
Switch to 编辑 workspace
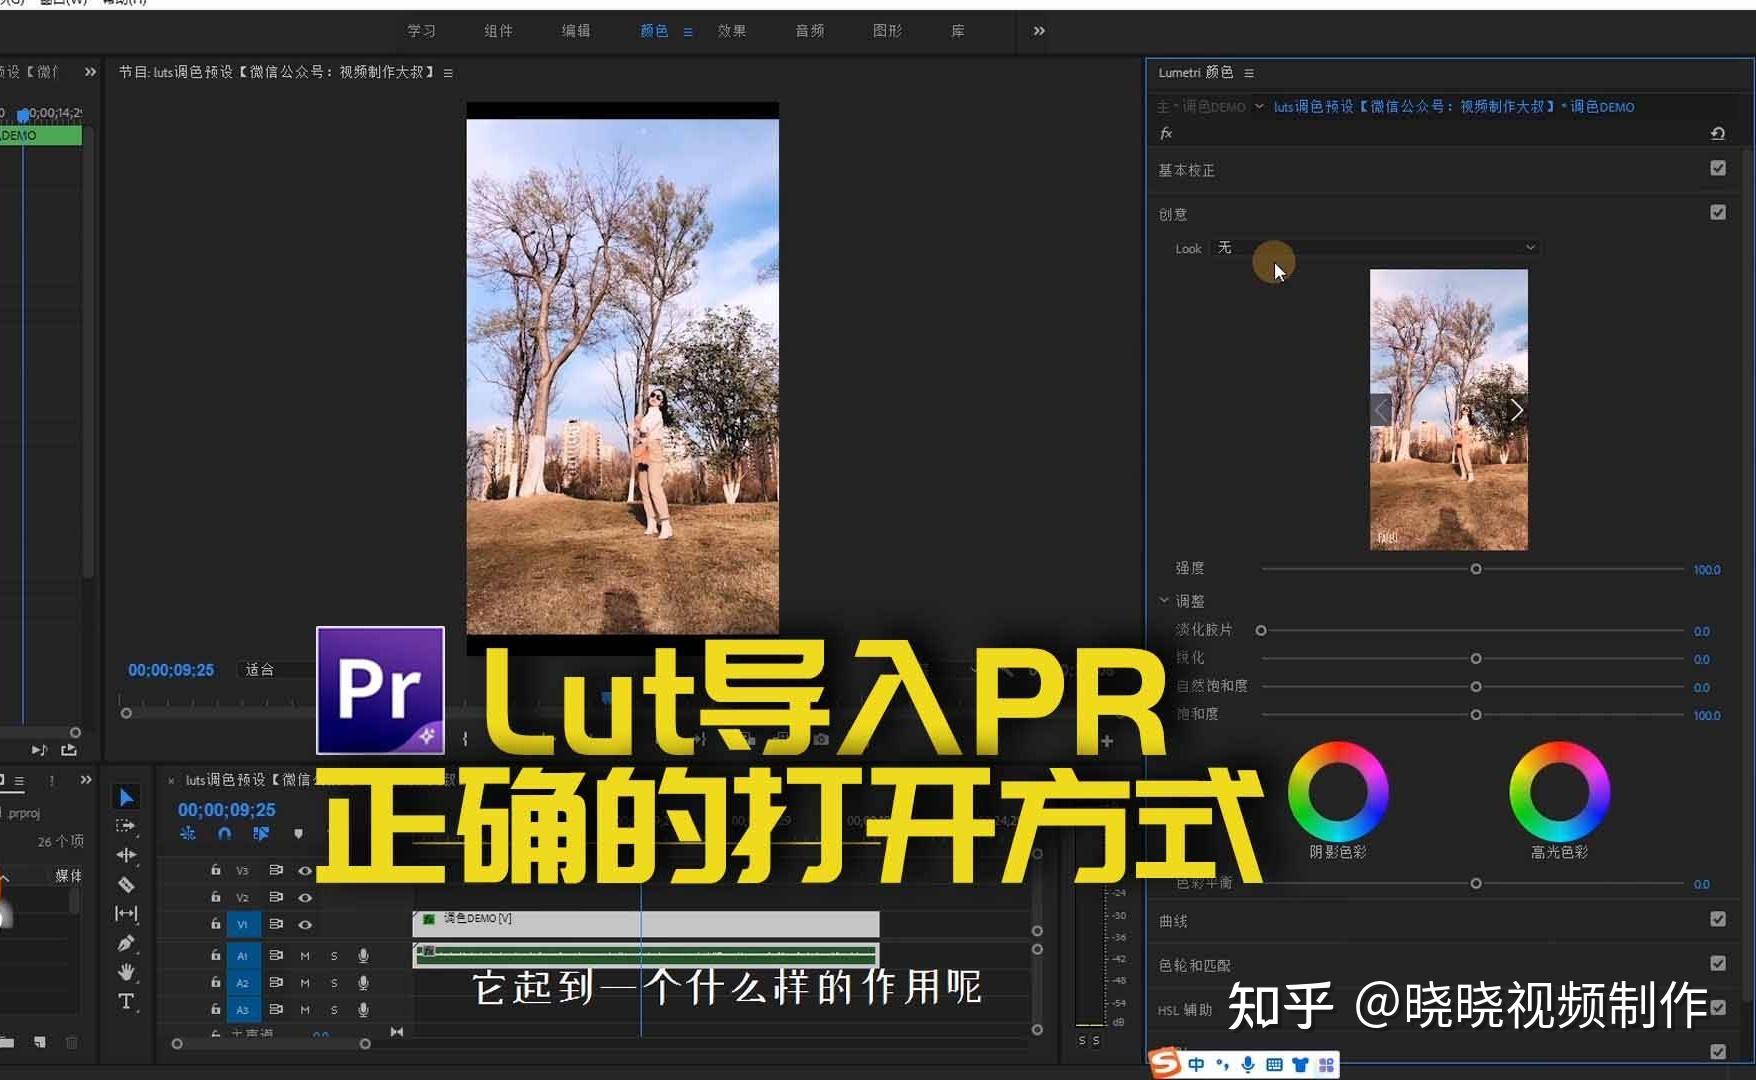[575, 31]
